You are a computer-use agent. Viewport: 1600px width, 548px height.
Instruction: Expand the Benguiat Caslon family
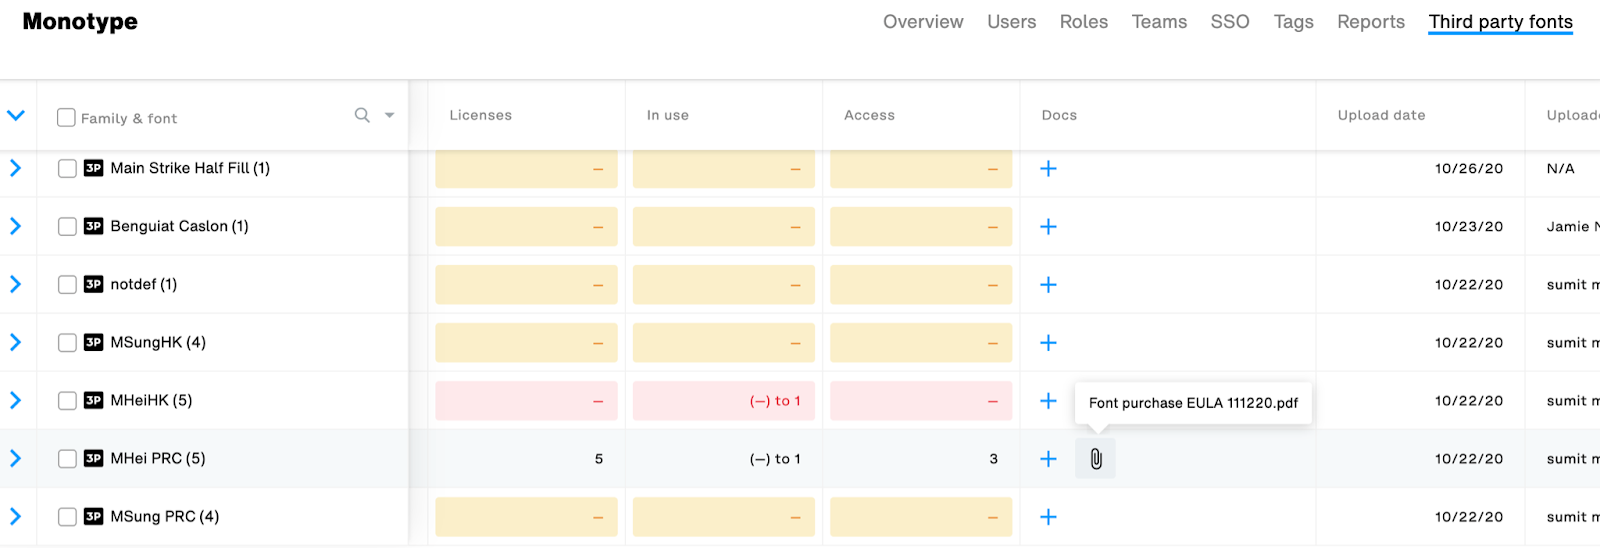[15, 226]
